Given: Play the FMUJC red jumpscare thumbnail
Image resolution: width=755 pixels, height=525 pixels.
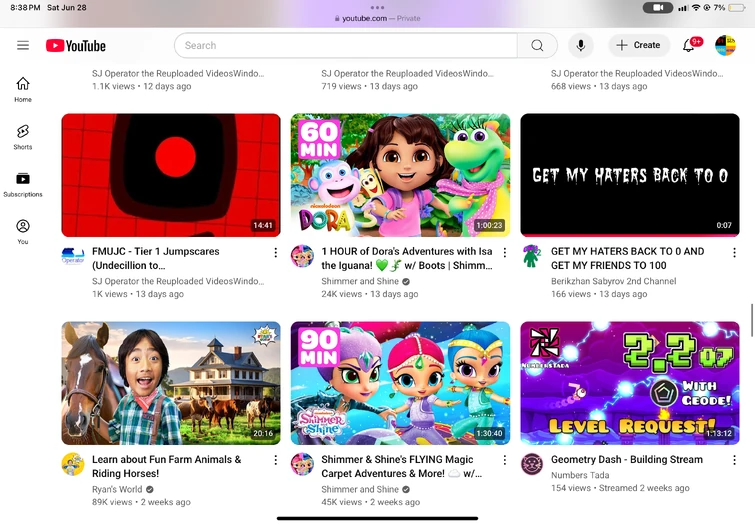Looking at the screenshot, I should pos(171,175).
